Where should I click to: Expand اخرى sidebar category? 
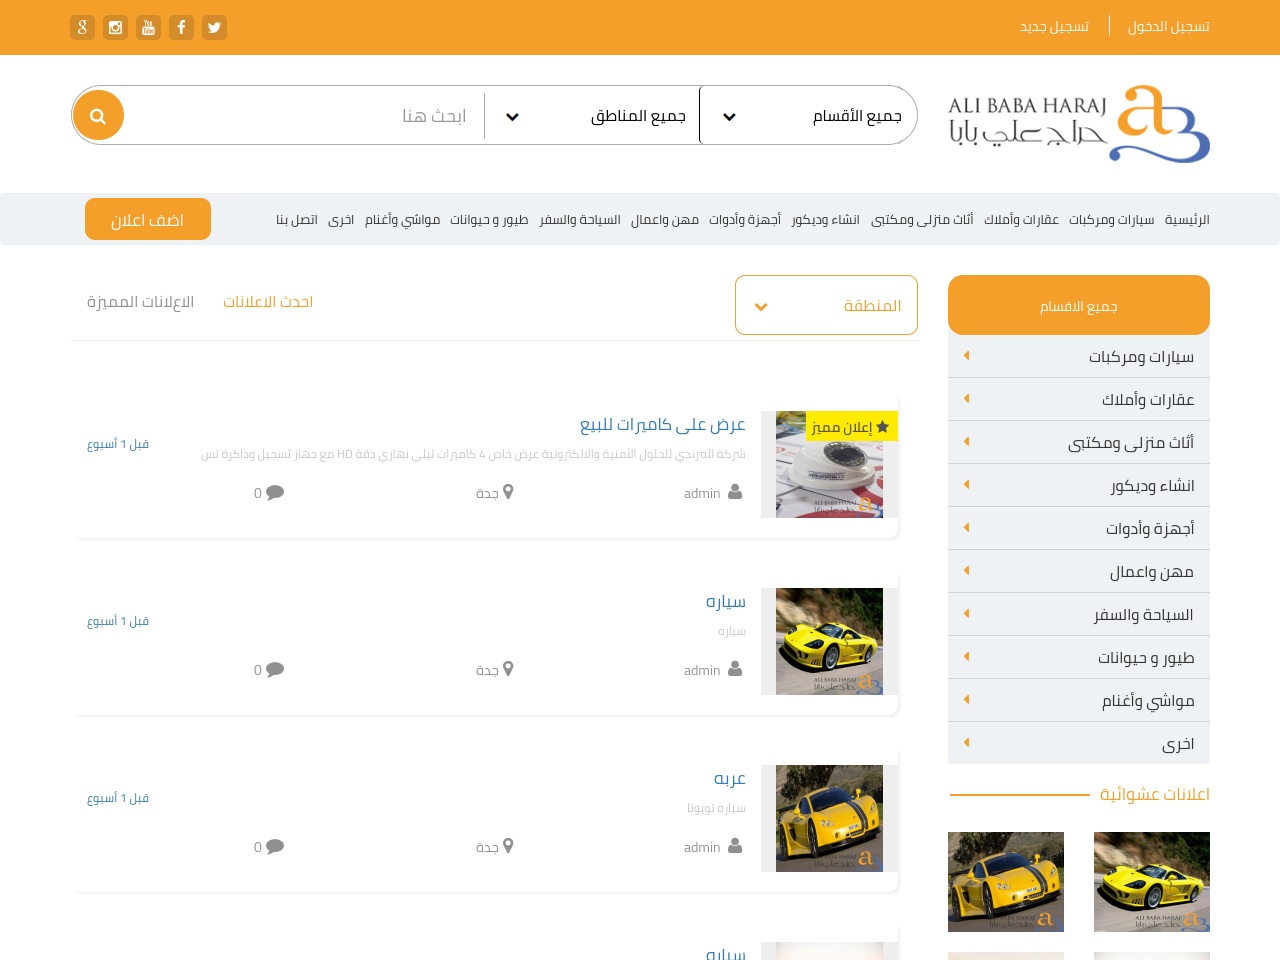(1079, 743)
